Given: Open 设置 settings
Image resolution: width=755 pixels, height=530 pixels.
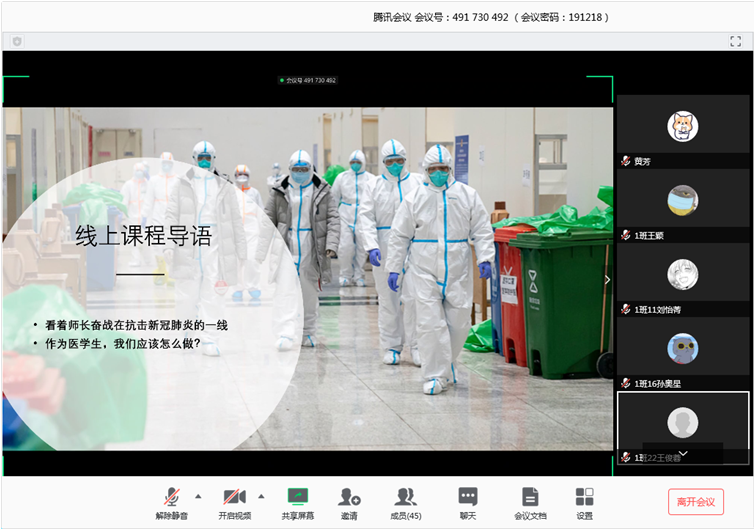Looking at the screenshot, I should pyautogui.click(x=584, y=501).
